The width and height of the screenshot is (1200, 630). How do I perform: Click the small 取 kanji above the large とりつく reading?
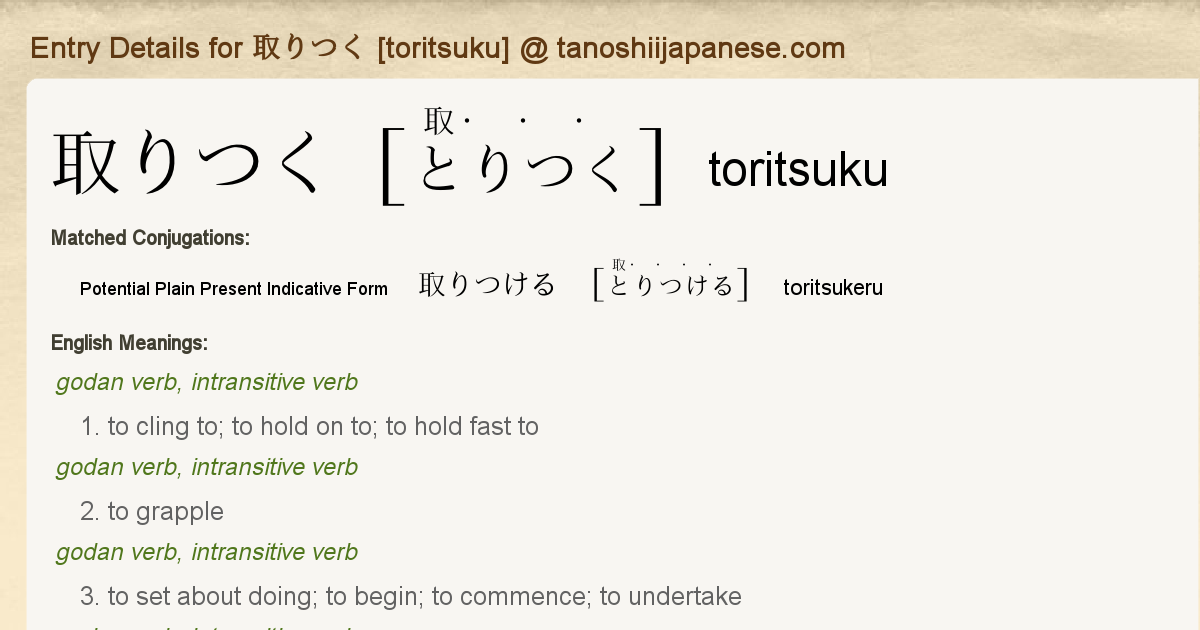(439, 121)
